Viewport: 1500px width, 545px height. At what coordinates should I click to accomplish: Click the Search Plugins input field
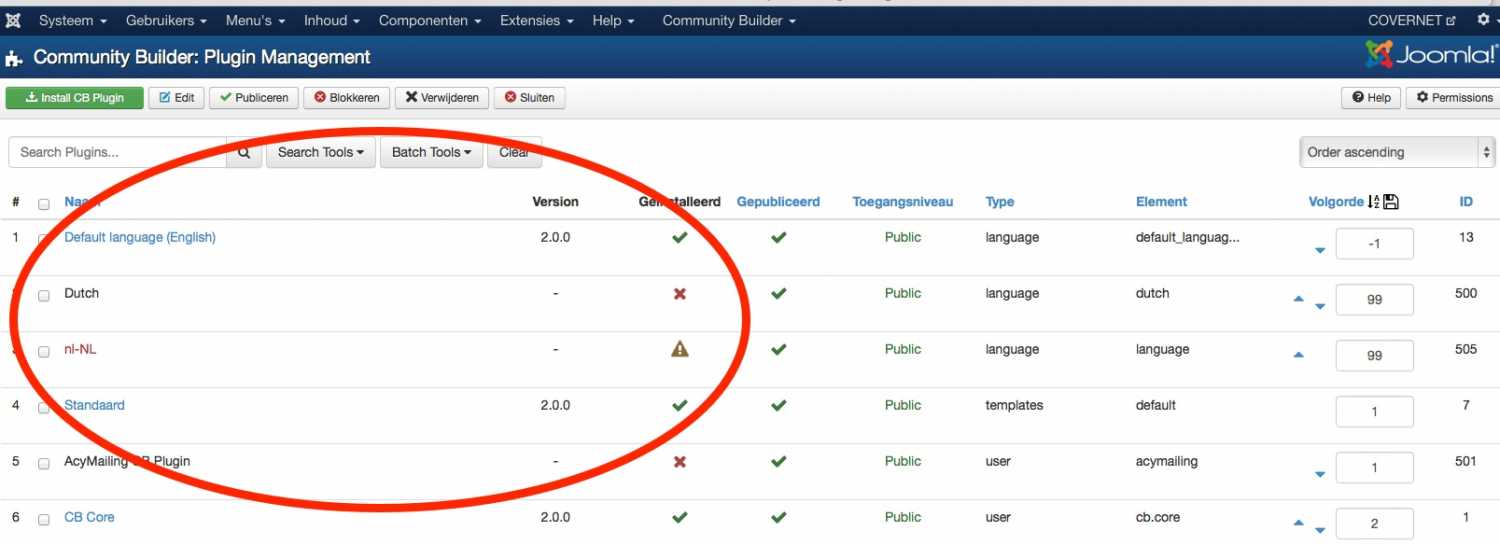(x=118, y=152)
